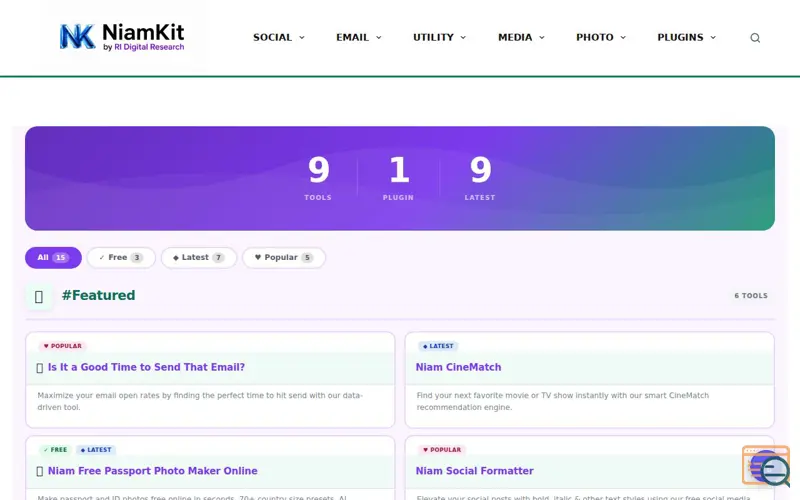Open the MEDIA navigation menu
The height and width of the screenshot is (500, 800).
(x=515, y=37)
